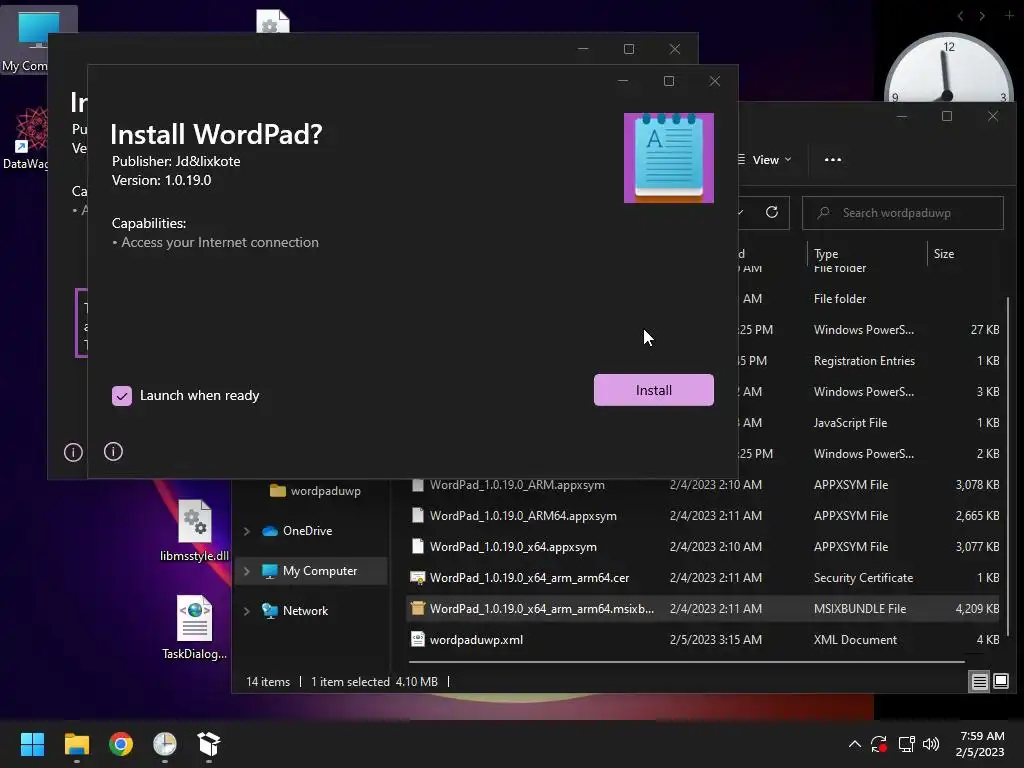The height and width of the screenshot is (768, 1024).
Task: Refresh the Explorer folder view
Action: pyautogui.click(x=772, y=212)
